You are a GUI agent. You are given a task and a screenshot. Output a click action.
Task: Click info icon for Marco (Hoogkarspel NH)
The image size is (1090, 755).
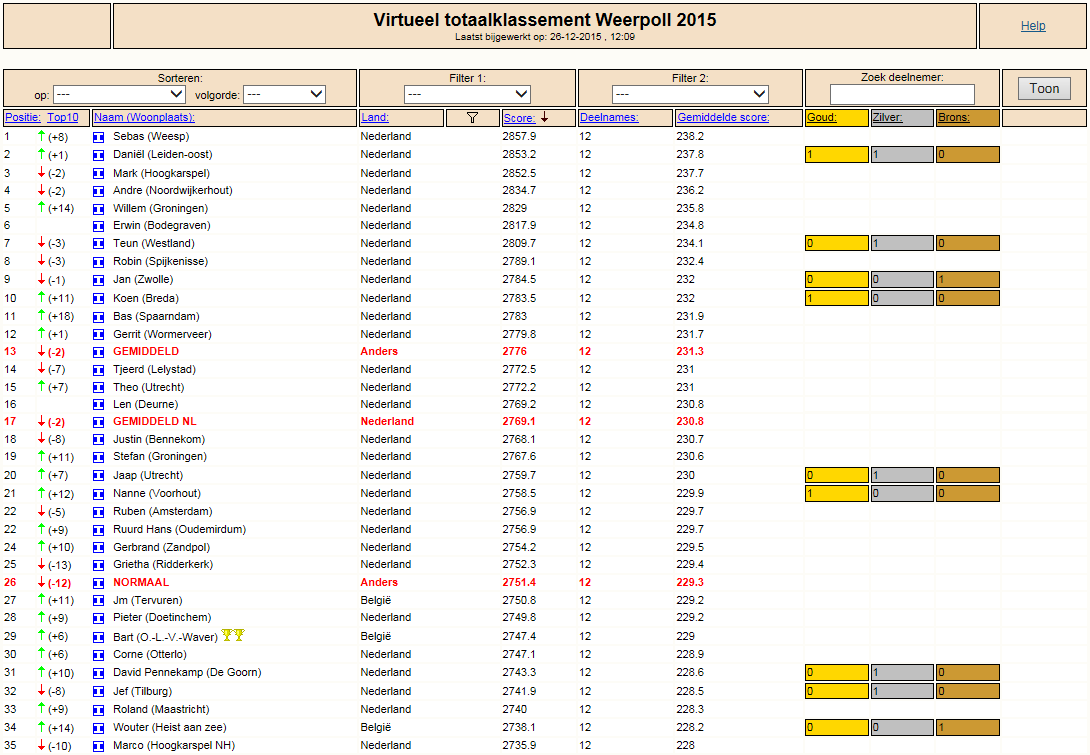point(99,746)
